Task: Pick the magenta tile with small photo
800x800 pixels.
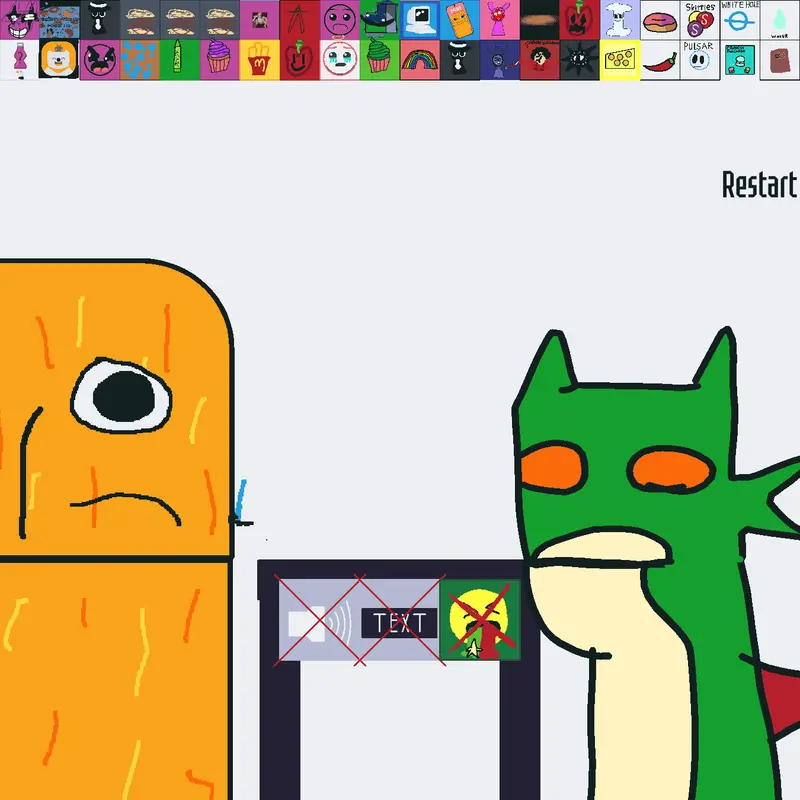Action: [x=260, y=20]
